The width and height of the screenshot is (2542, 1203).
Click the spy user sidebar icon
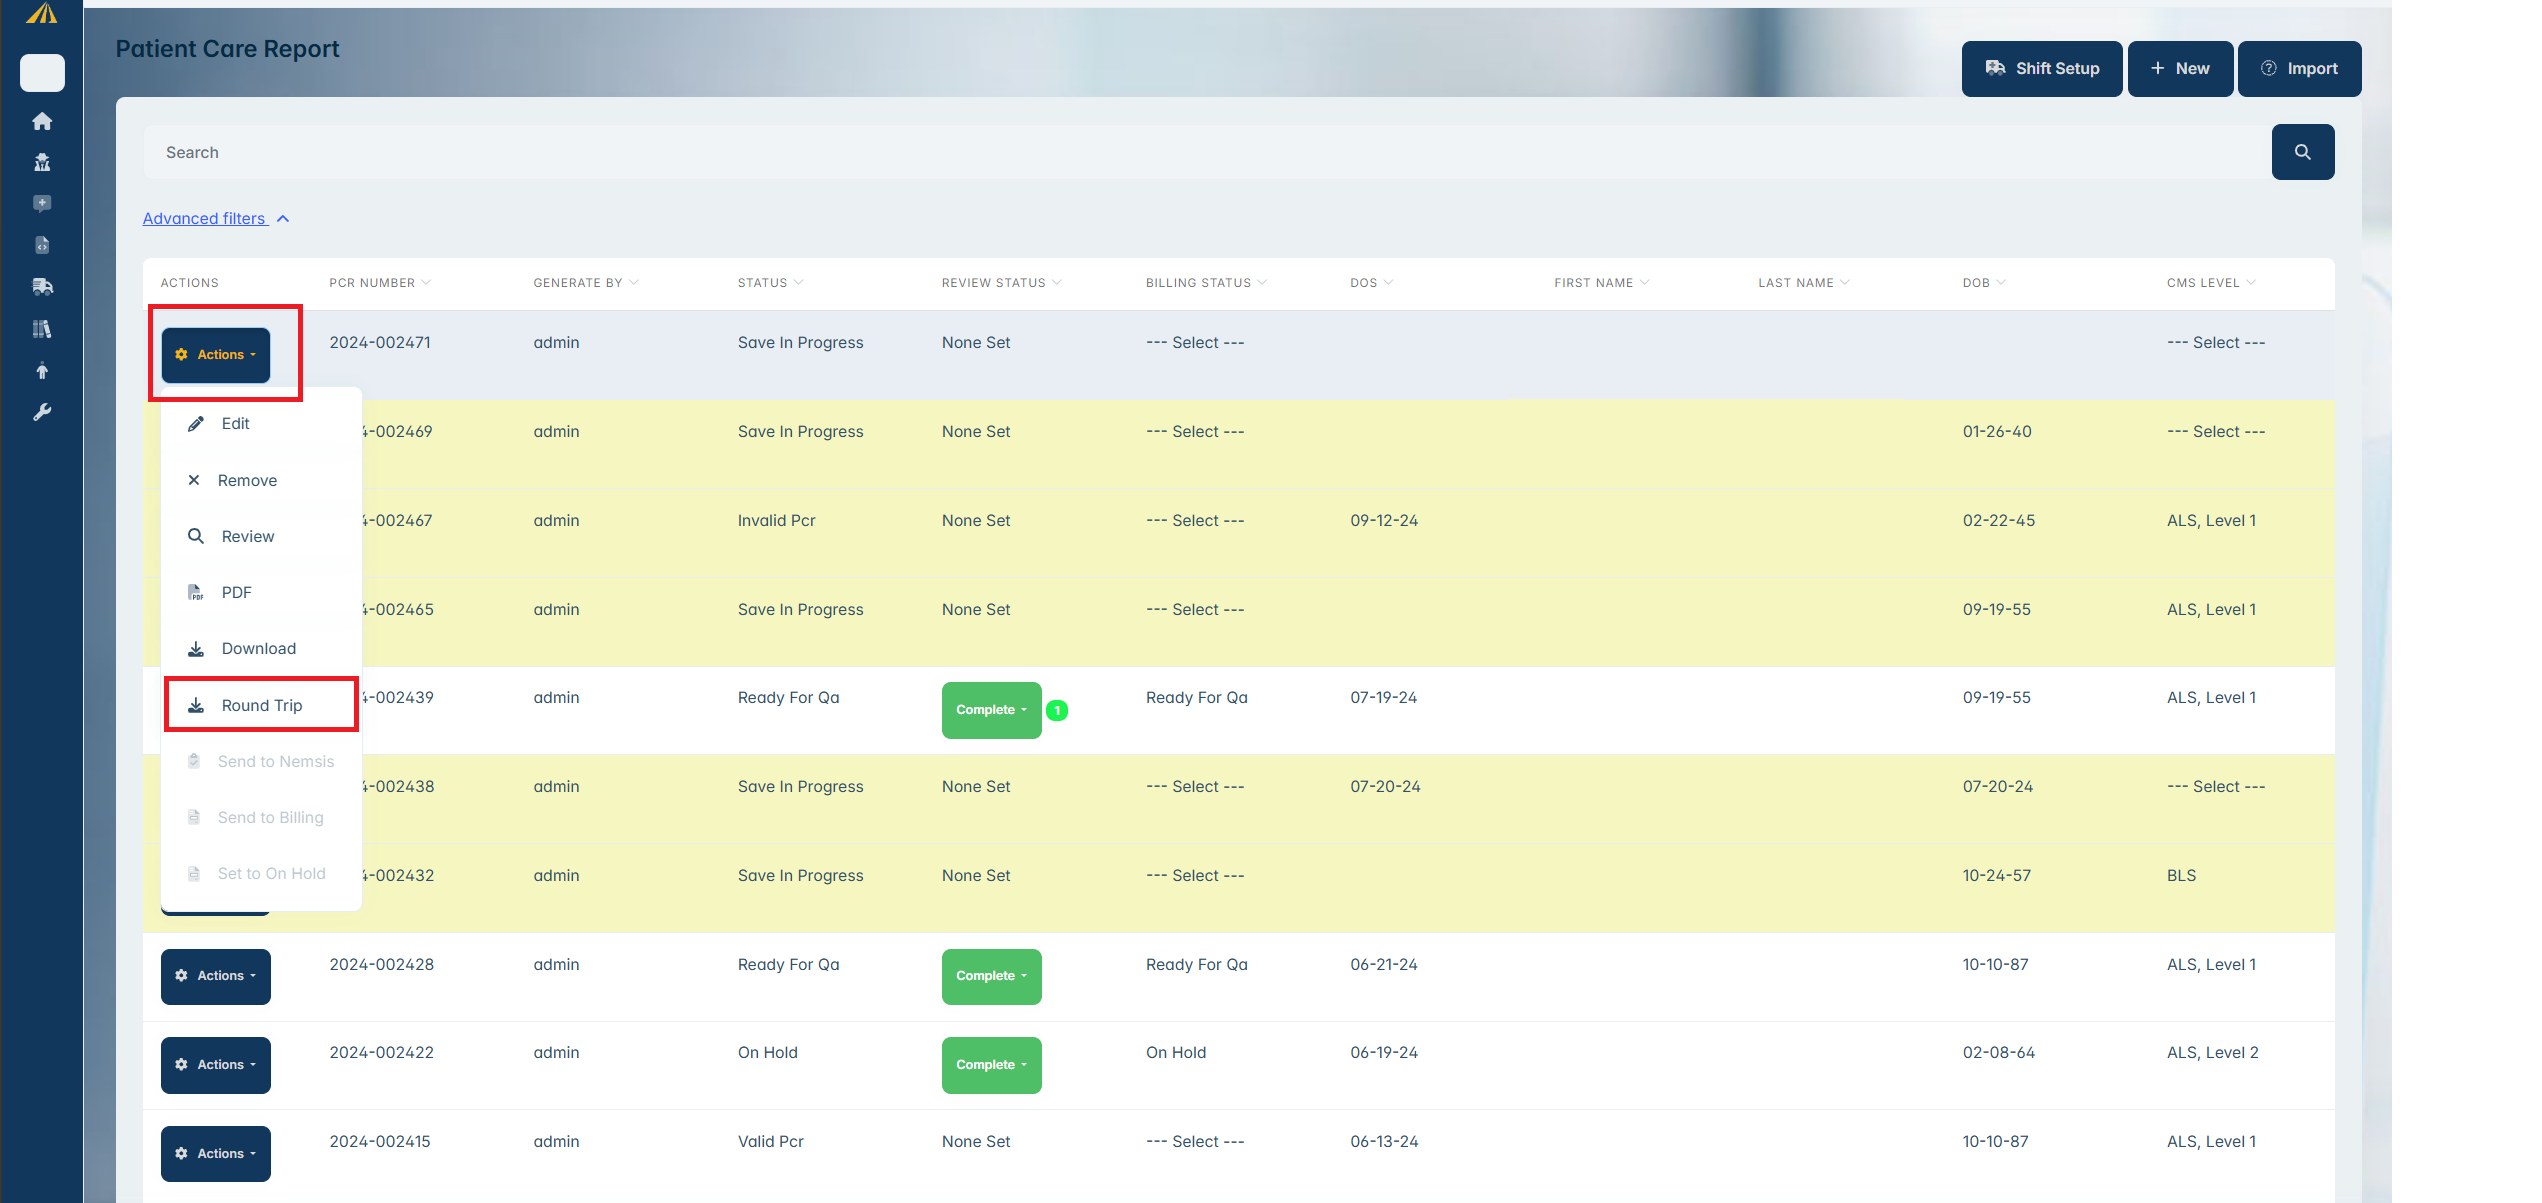click(x=42, y=162)
